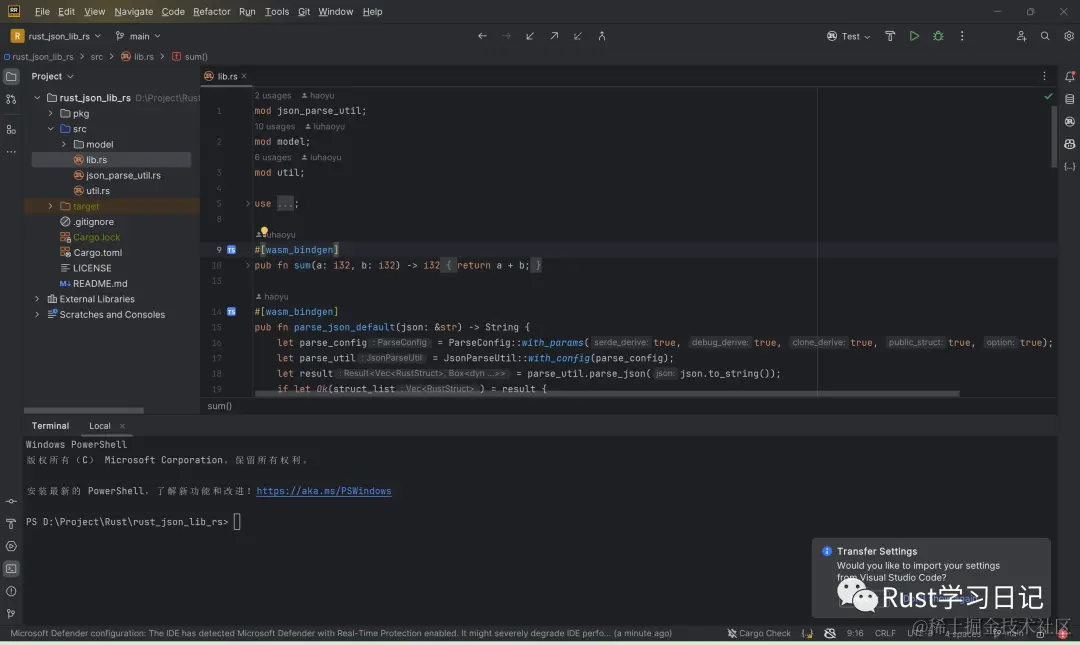Open the Notifications bell
The image size is (1080, 645).
tap(1070, 76)
